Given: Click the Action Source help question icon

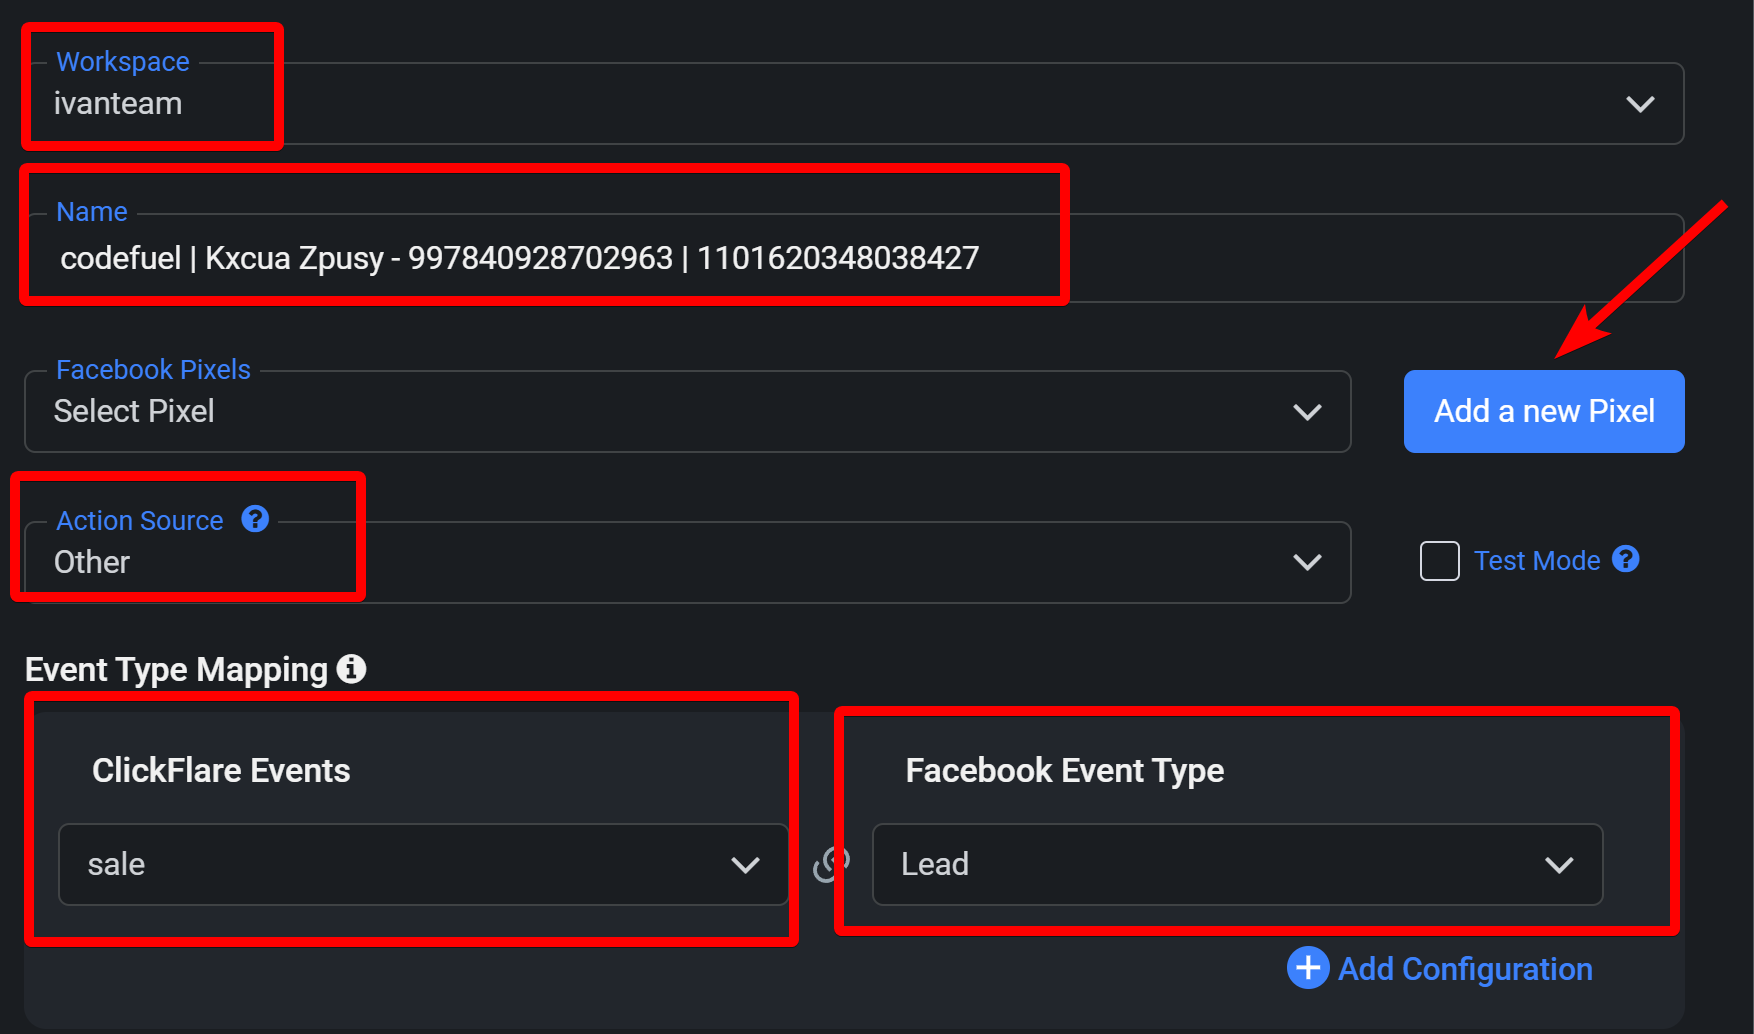Looking at the screenshot, I should click(255, 519).
